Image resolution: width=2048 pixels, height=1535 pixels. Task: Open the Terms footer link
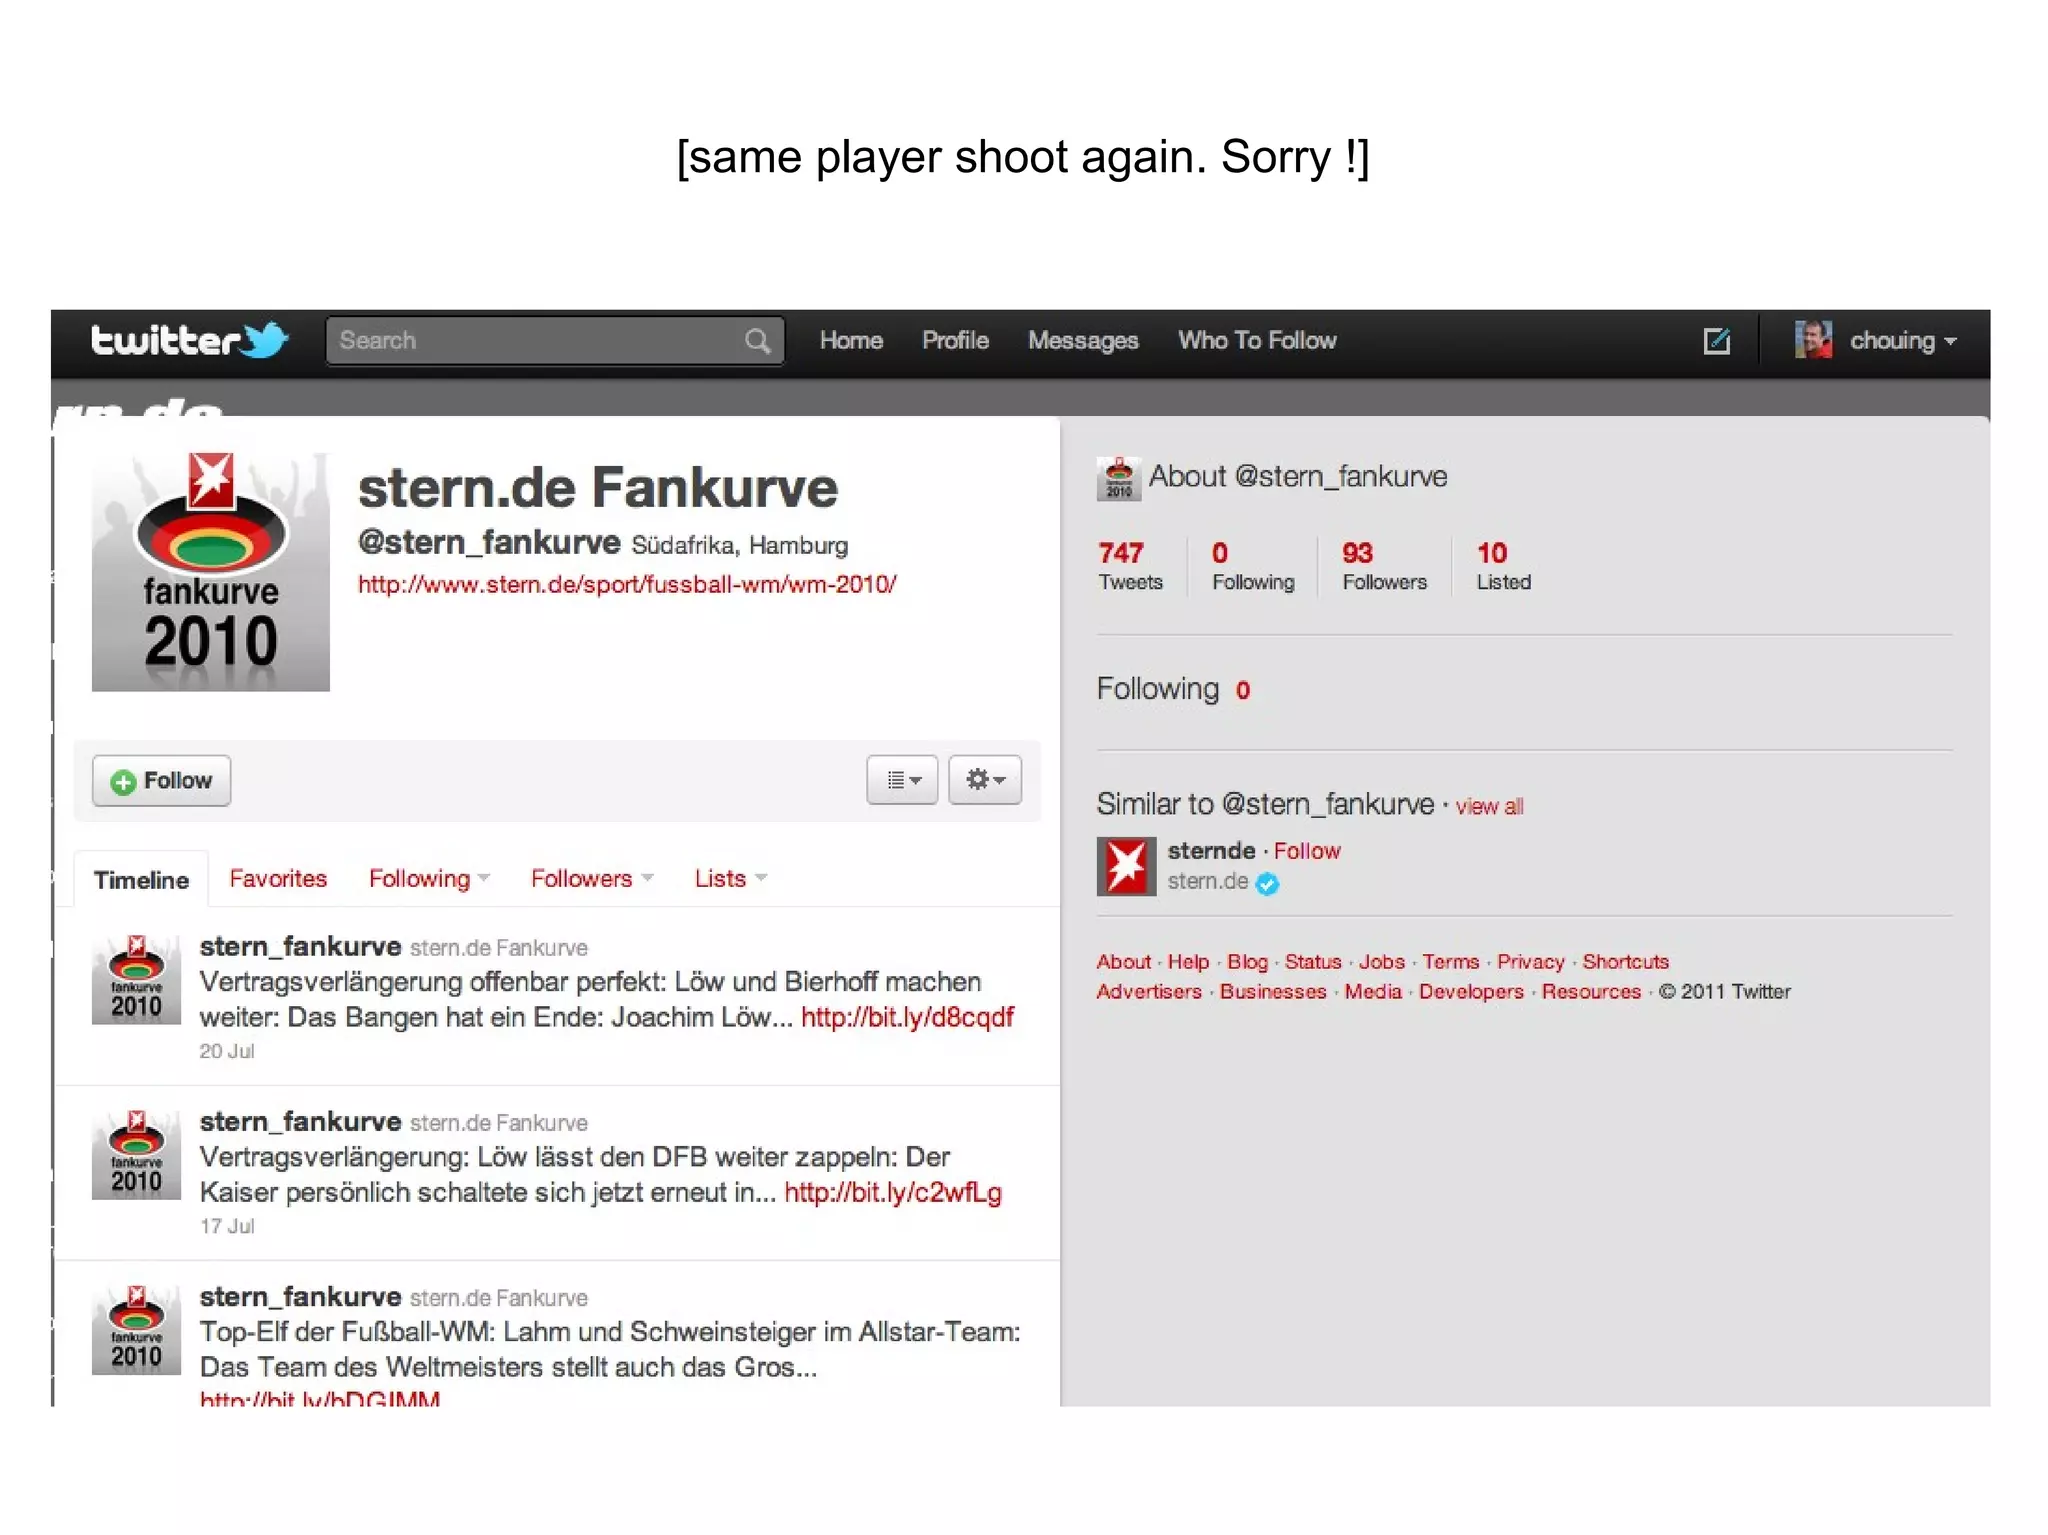coord(1451,962)
